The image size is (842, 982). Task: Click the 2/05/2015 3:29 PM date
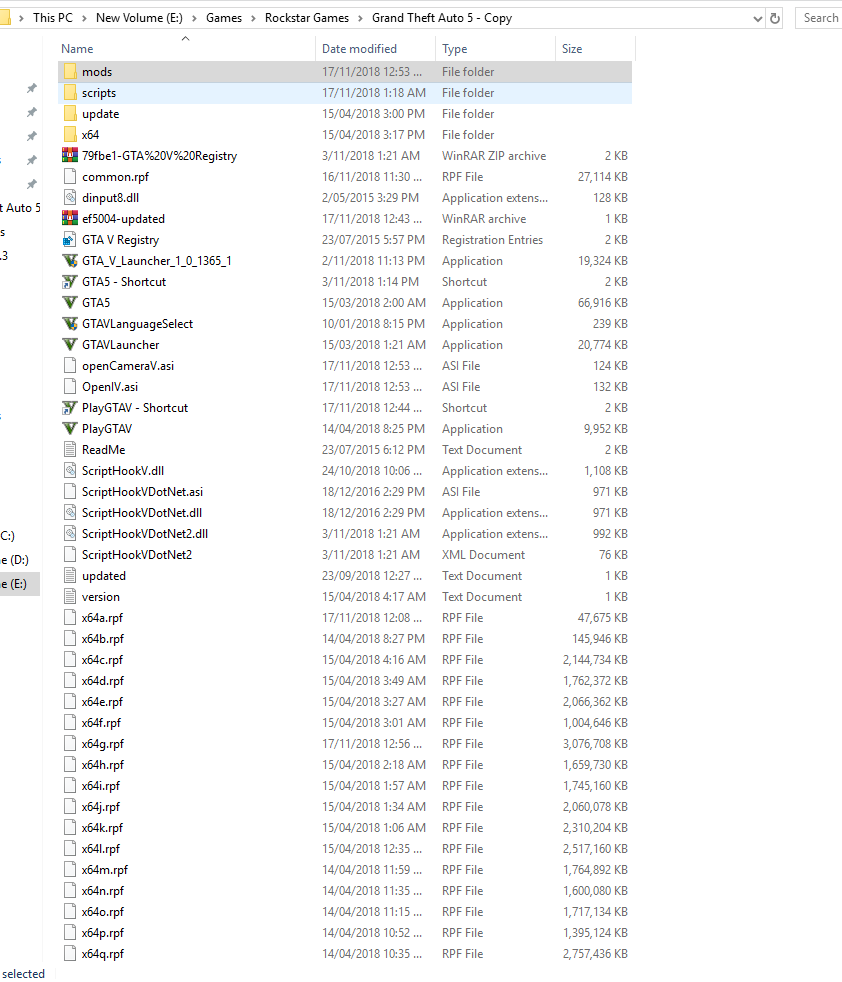pyautogui.click(x=370, y=198)
